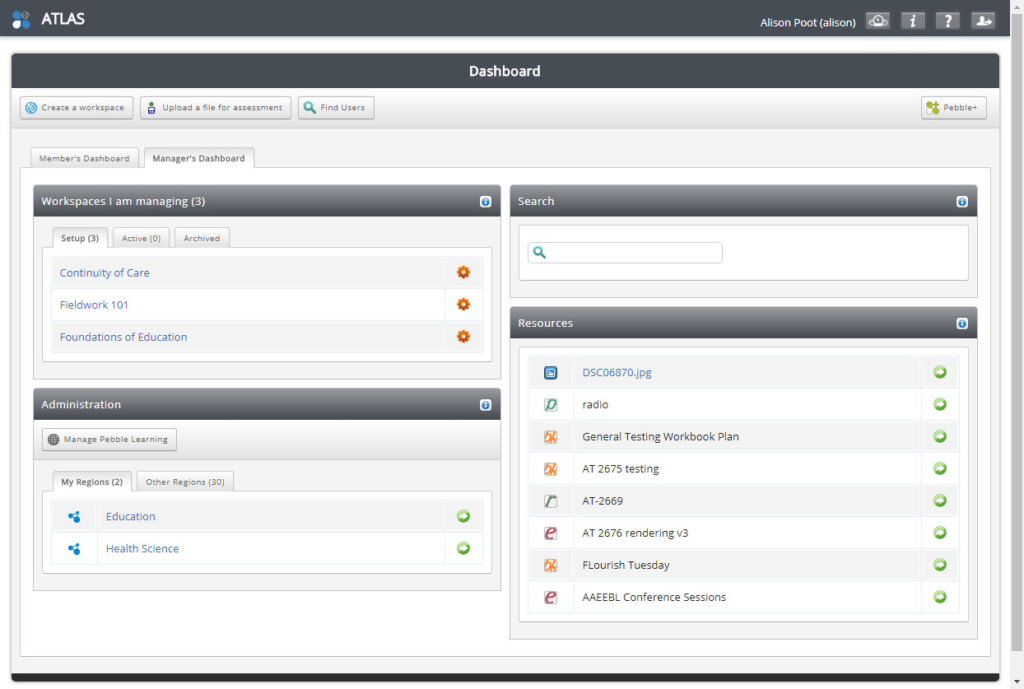The height and width of the screenshot is (689, 1024).
Task: Click green arrow for AT-2669
Action: point(940,500)
